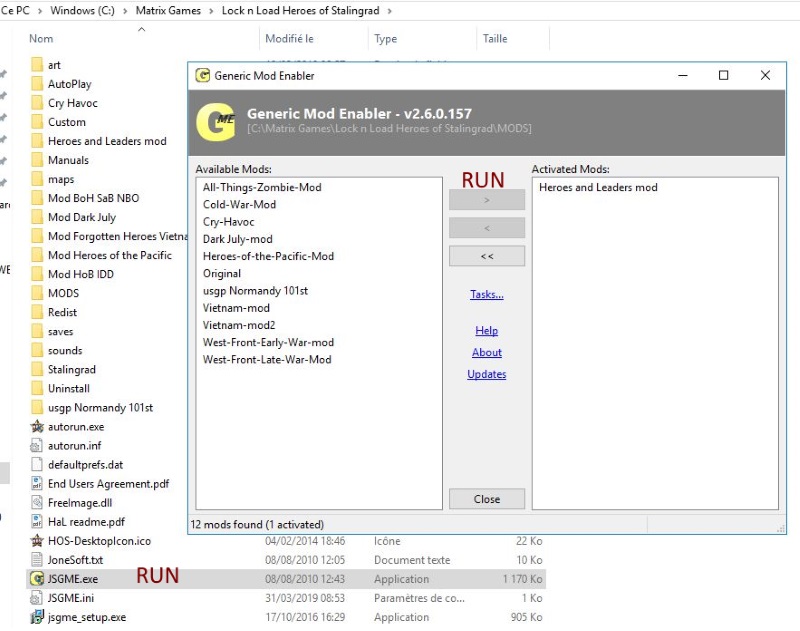This screenshot has width=800, height=631.
Task: Select the maps folder icon
Action: [x=37, y=179]
